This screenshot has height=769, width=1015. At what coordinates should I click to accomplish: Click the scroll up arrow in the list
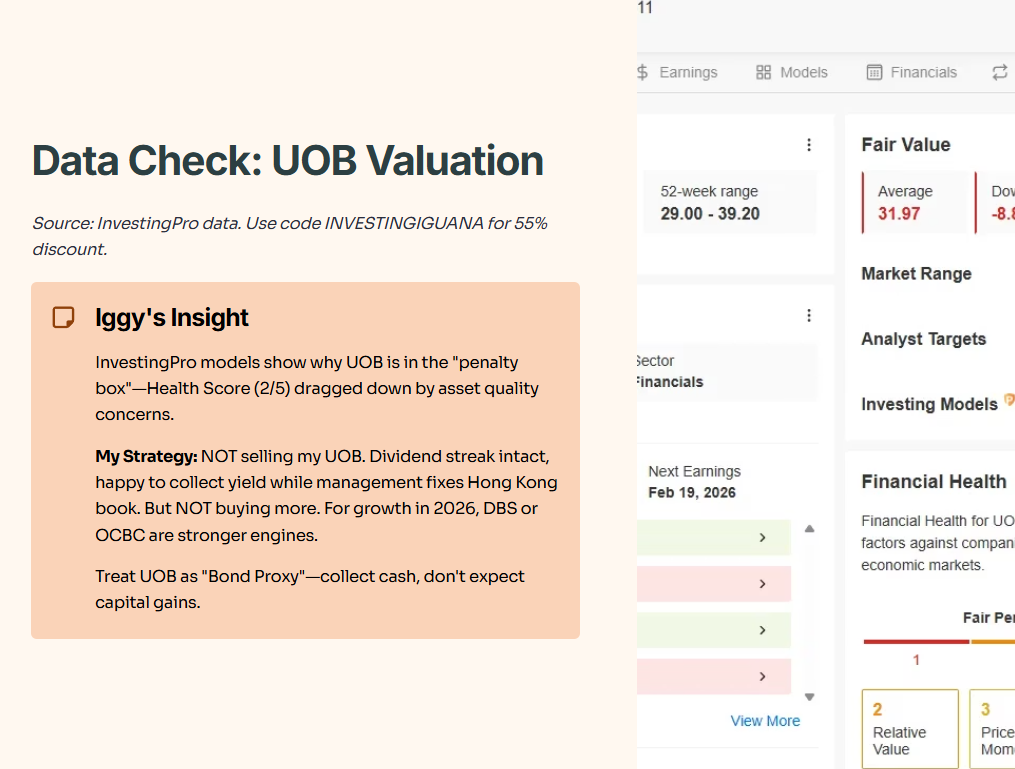[x=809, y=529]
